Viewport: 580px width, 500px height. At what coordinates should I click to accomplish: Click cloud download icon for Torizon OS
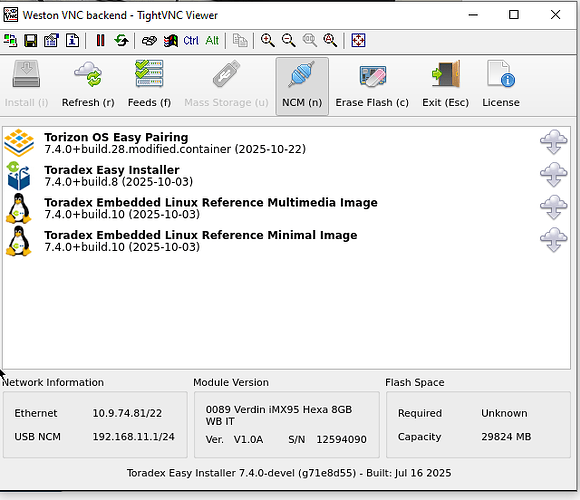pyautogui.click(x=553, y=142)
